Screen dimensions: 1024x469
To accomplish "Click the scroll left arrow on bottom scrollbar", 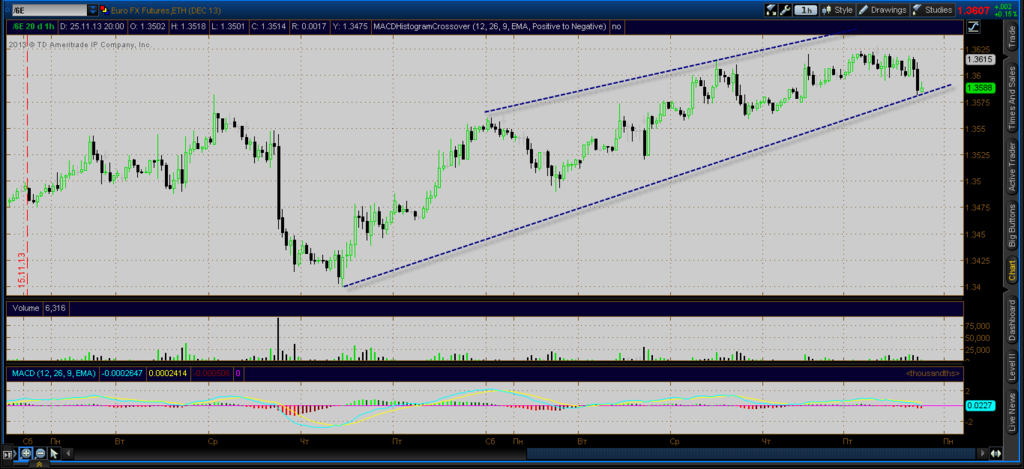I will pos(69,453).
